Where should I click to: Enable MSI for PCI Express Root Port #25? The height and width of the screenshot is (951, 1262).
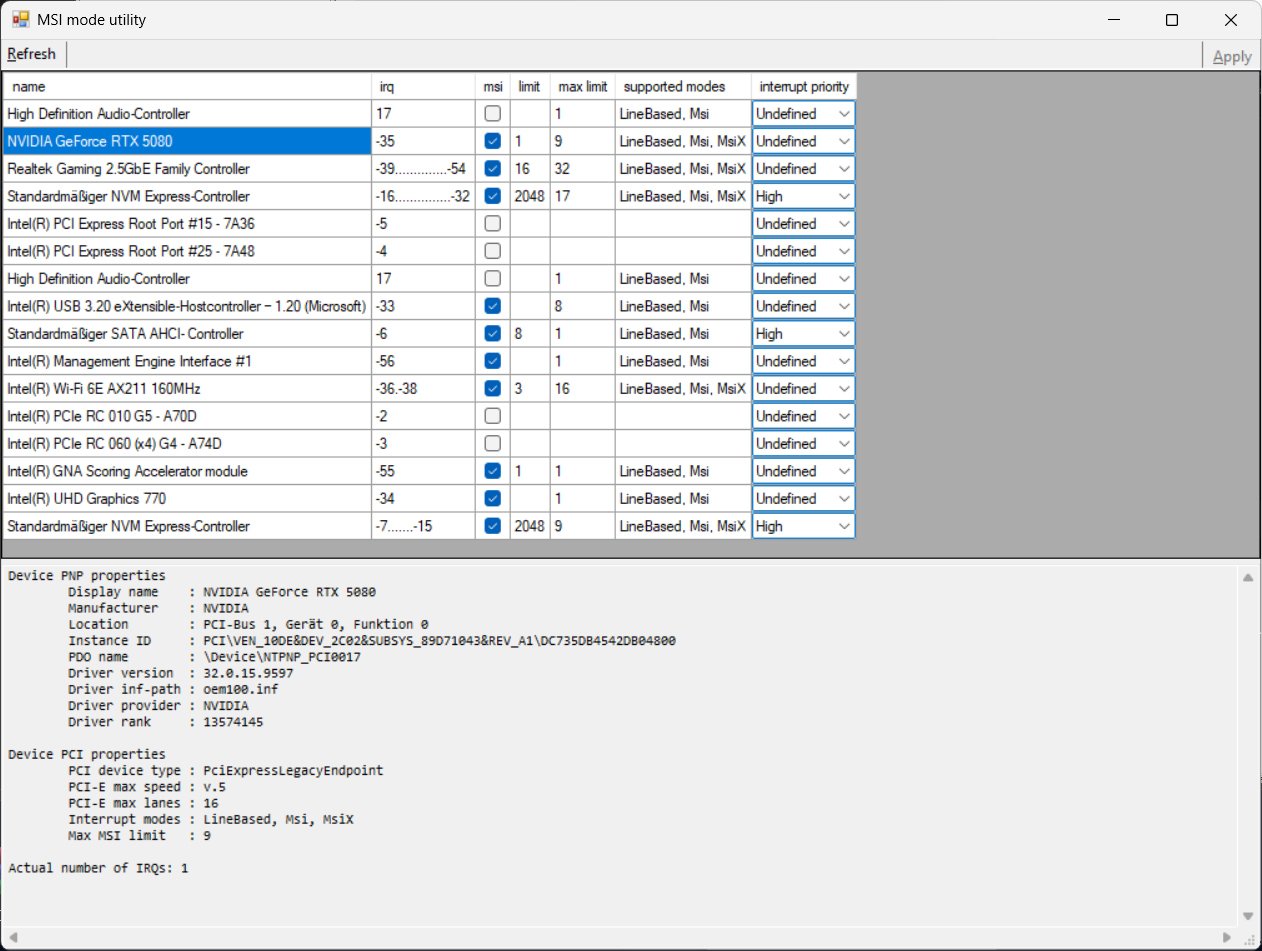(492, 251)
